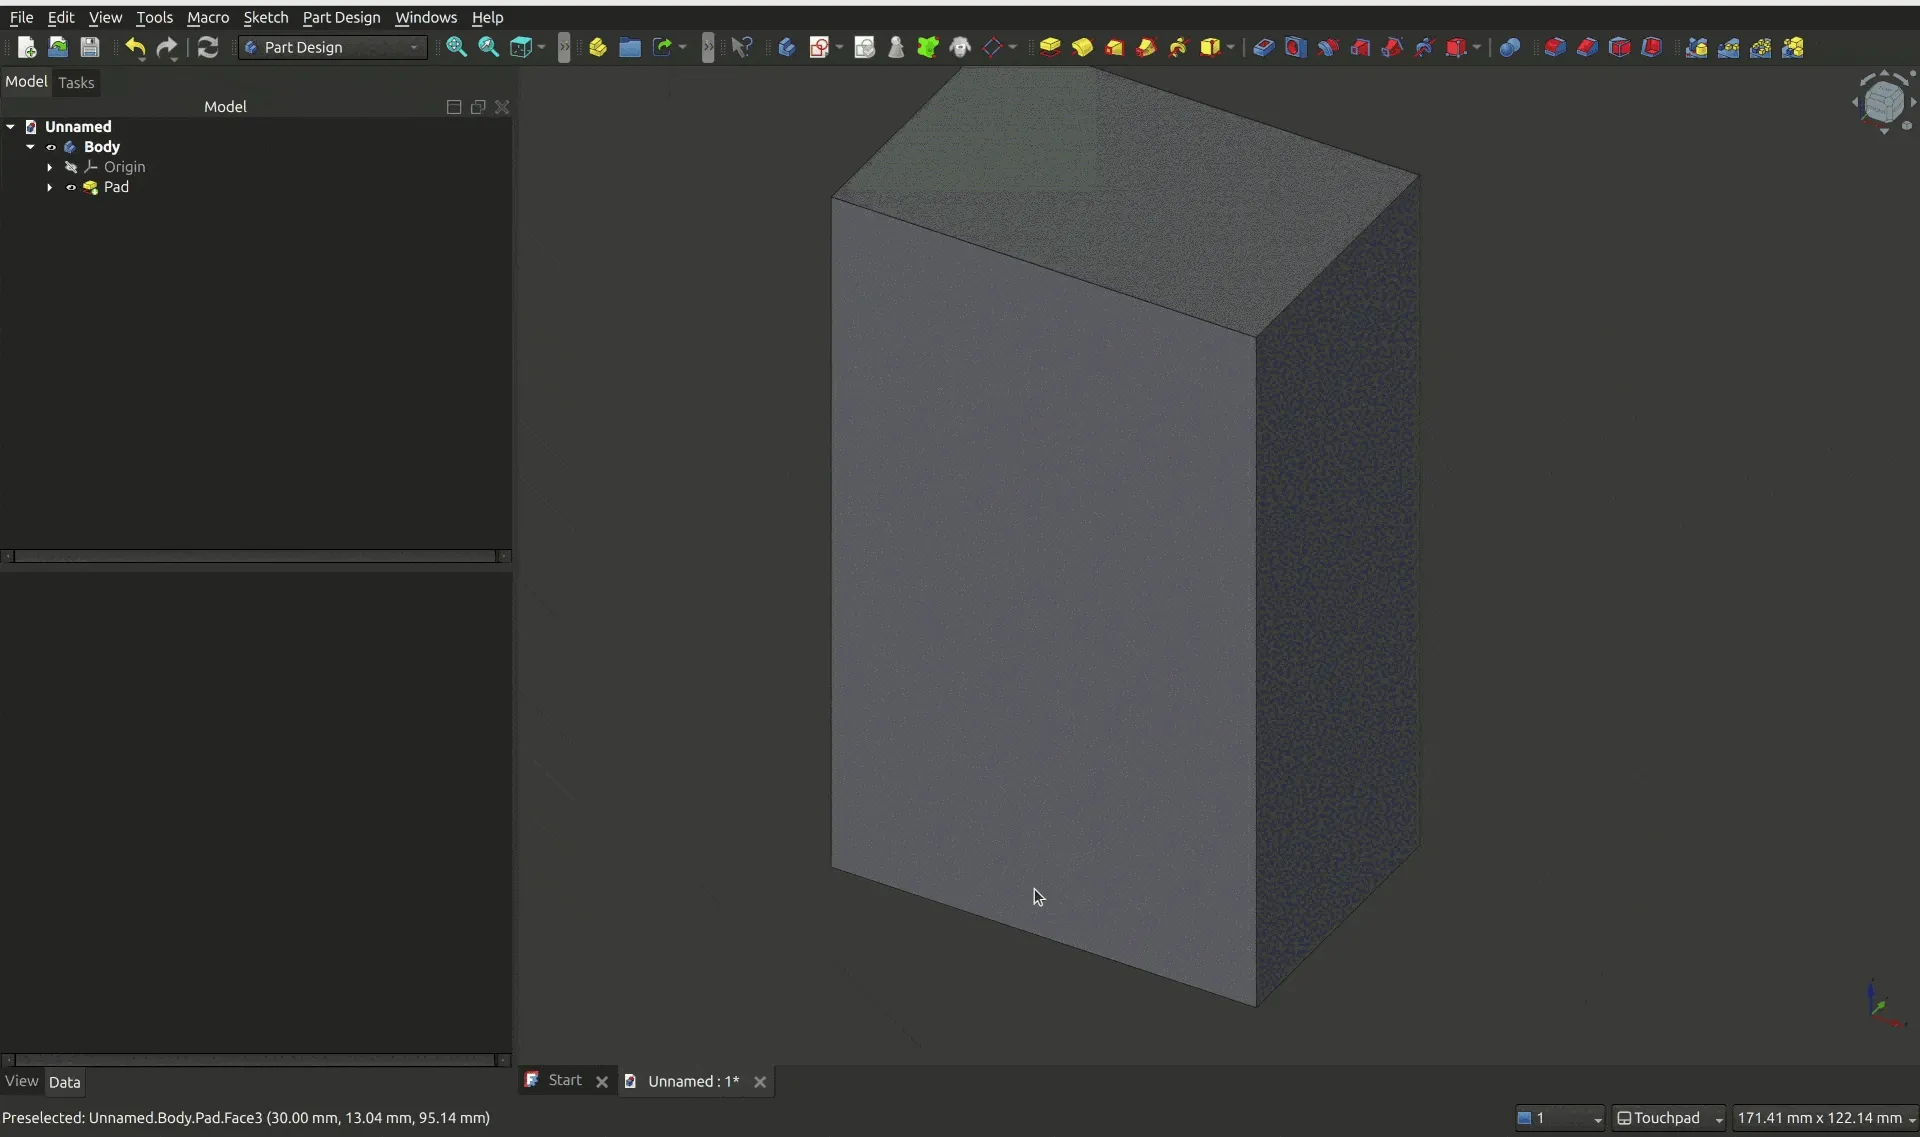Close the Unnamed : 1* document tab

click(x=760, y=1081)
